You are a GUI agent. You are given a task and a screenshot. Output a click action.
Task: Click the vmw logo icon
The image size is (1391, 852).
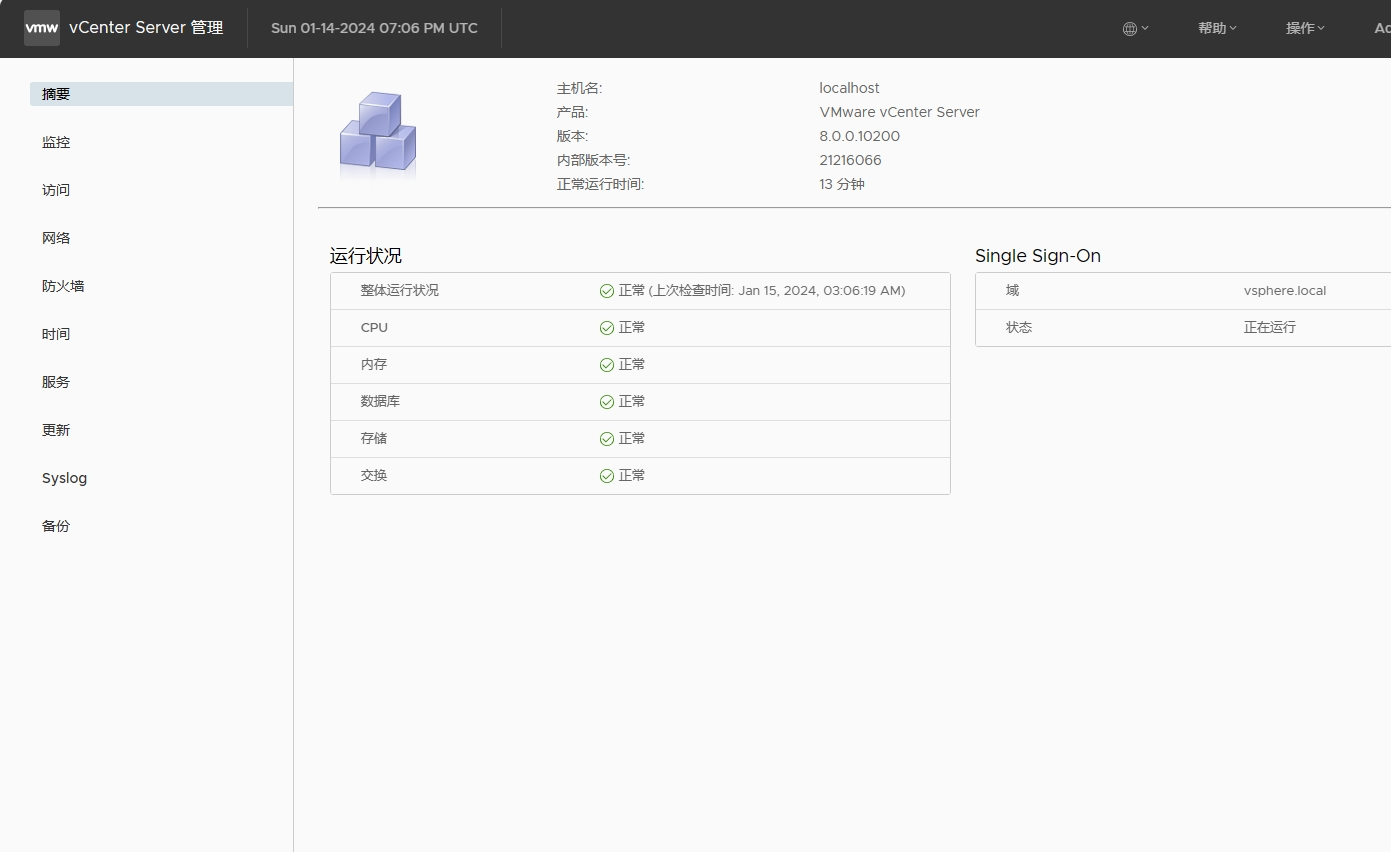coord(42,28)
